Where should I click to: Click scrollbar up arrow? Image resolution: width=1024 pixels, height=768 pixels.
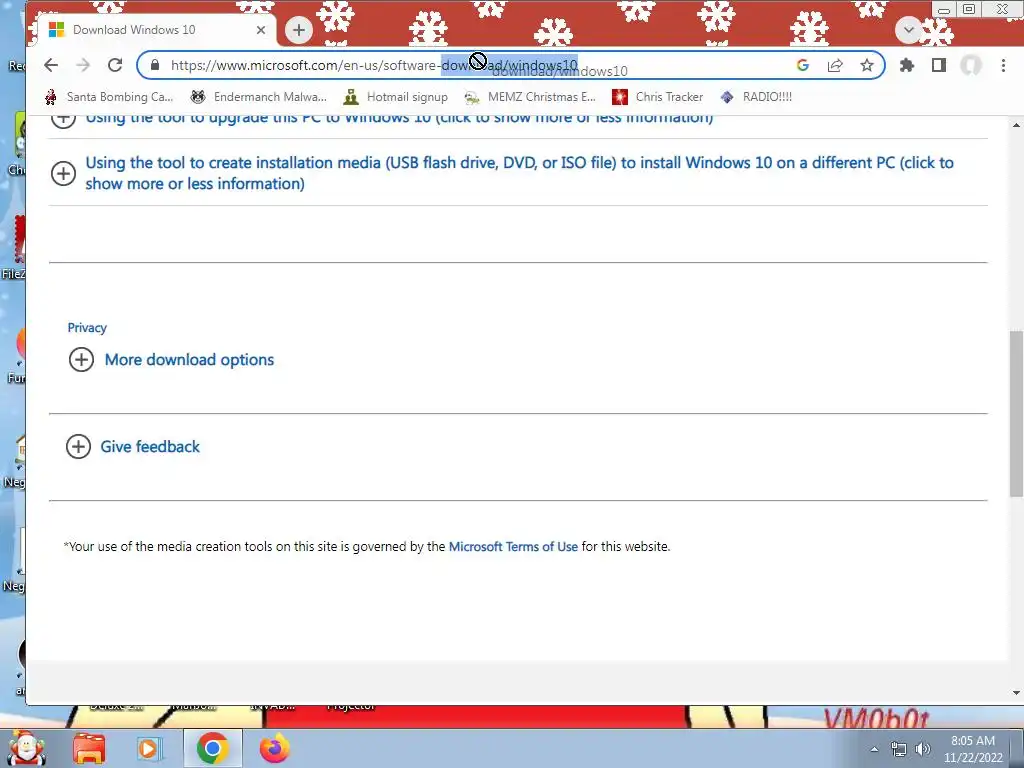pyautogui.click(x=1016, y=125)
